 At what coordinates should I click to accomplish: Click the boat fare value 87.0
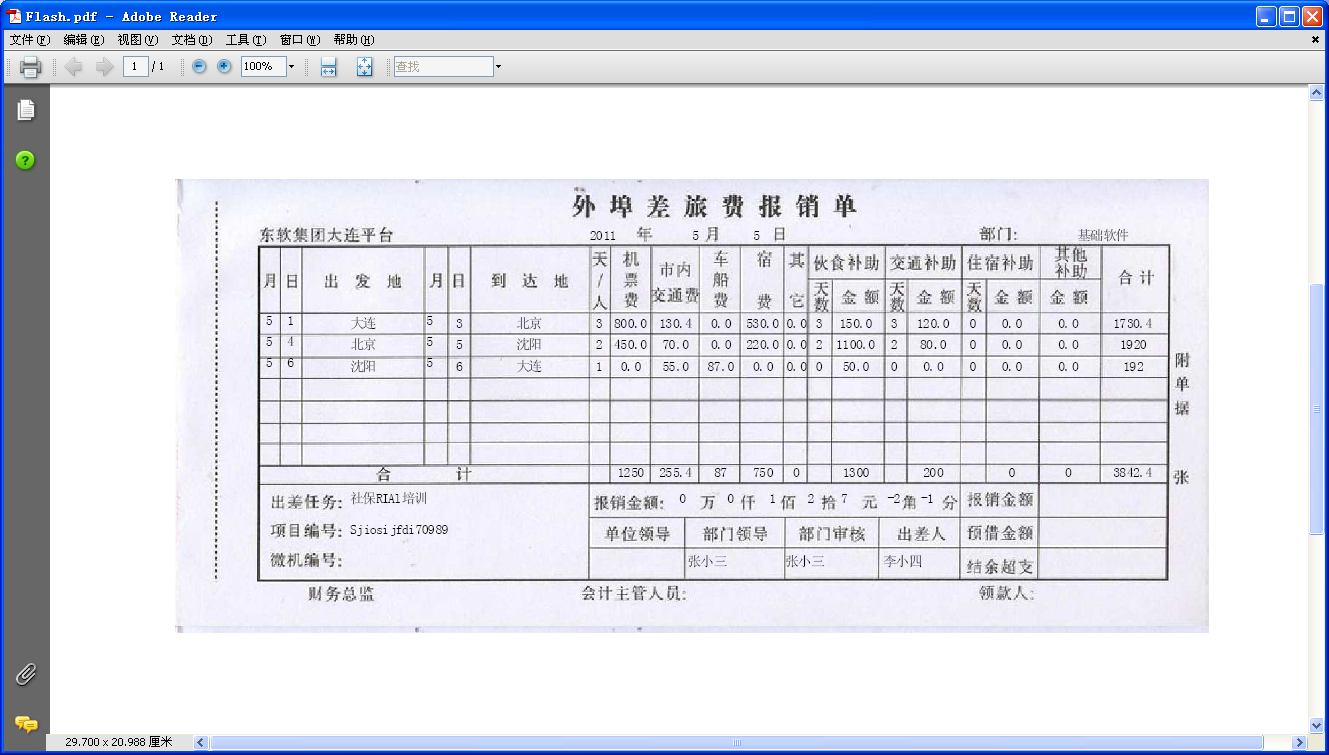click(720, 367)
